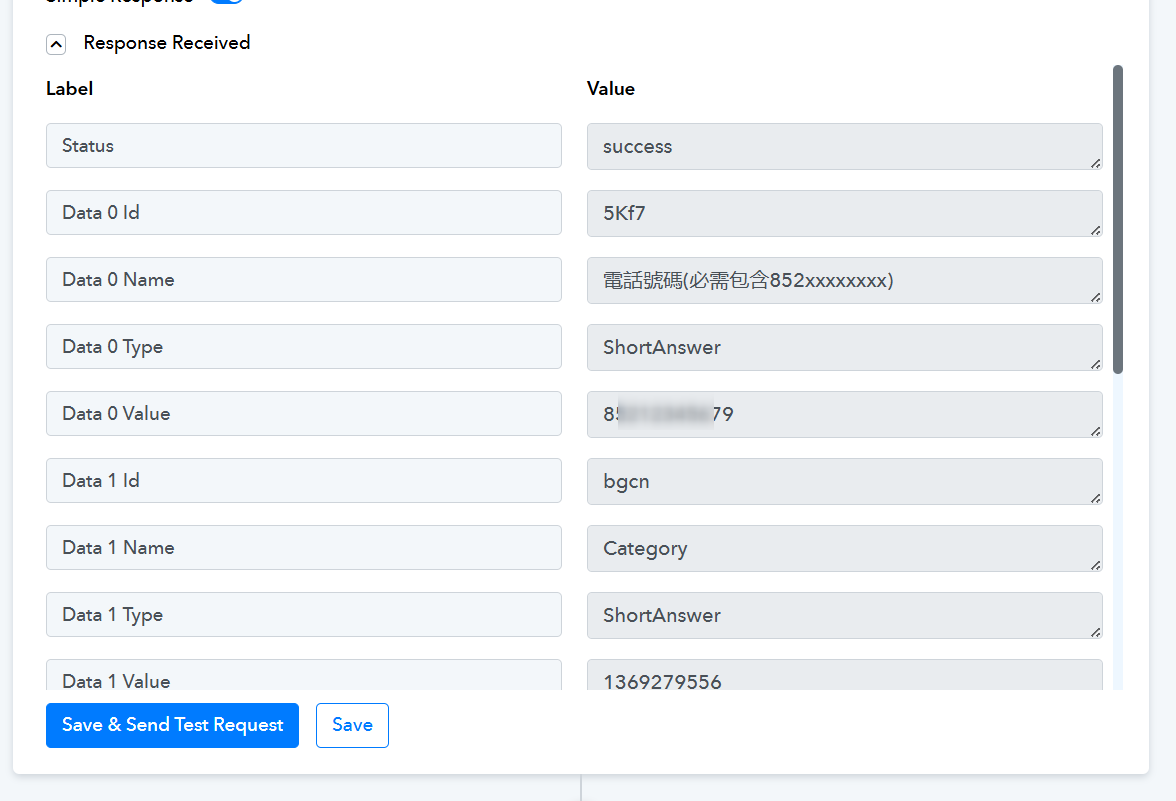
Task: Click resize handle on the 5Kf7 value box
Action: (x=1095, y=229)
